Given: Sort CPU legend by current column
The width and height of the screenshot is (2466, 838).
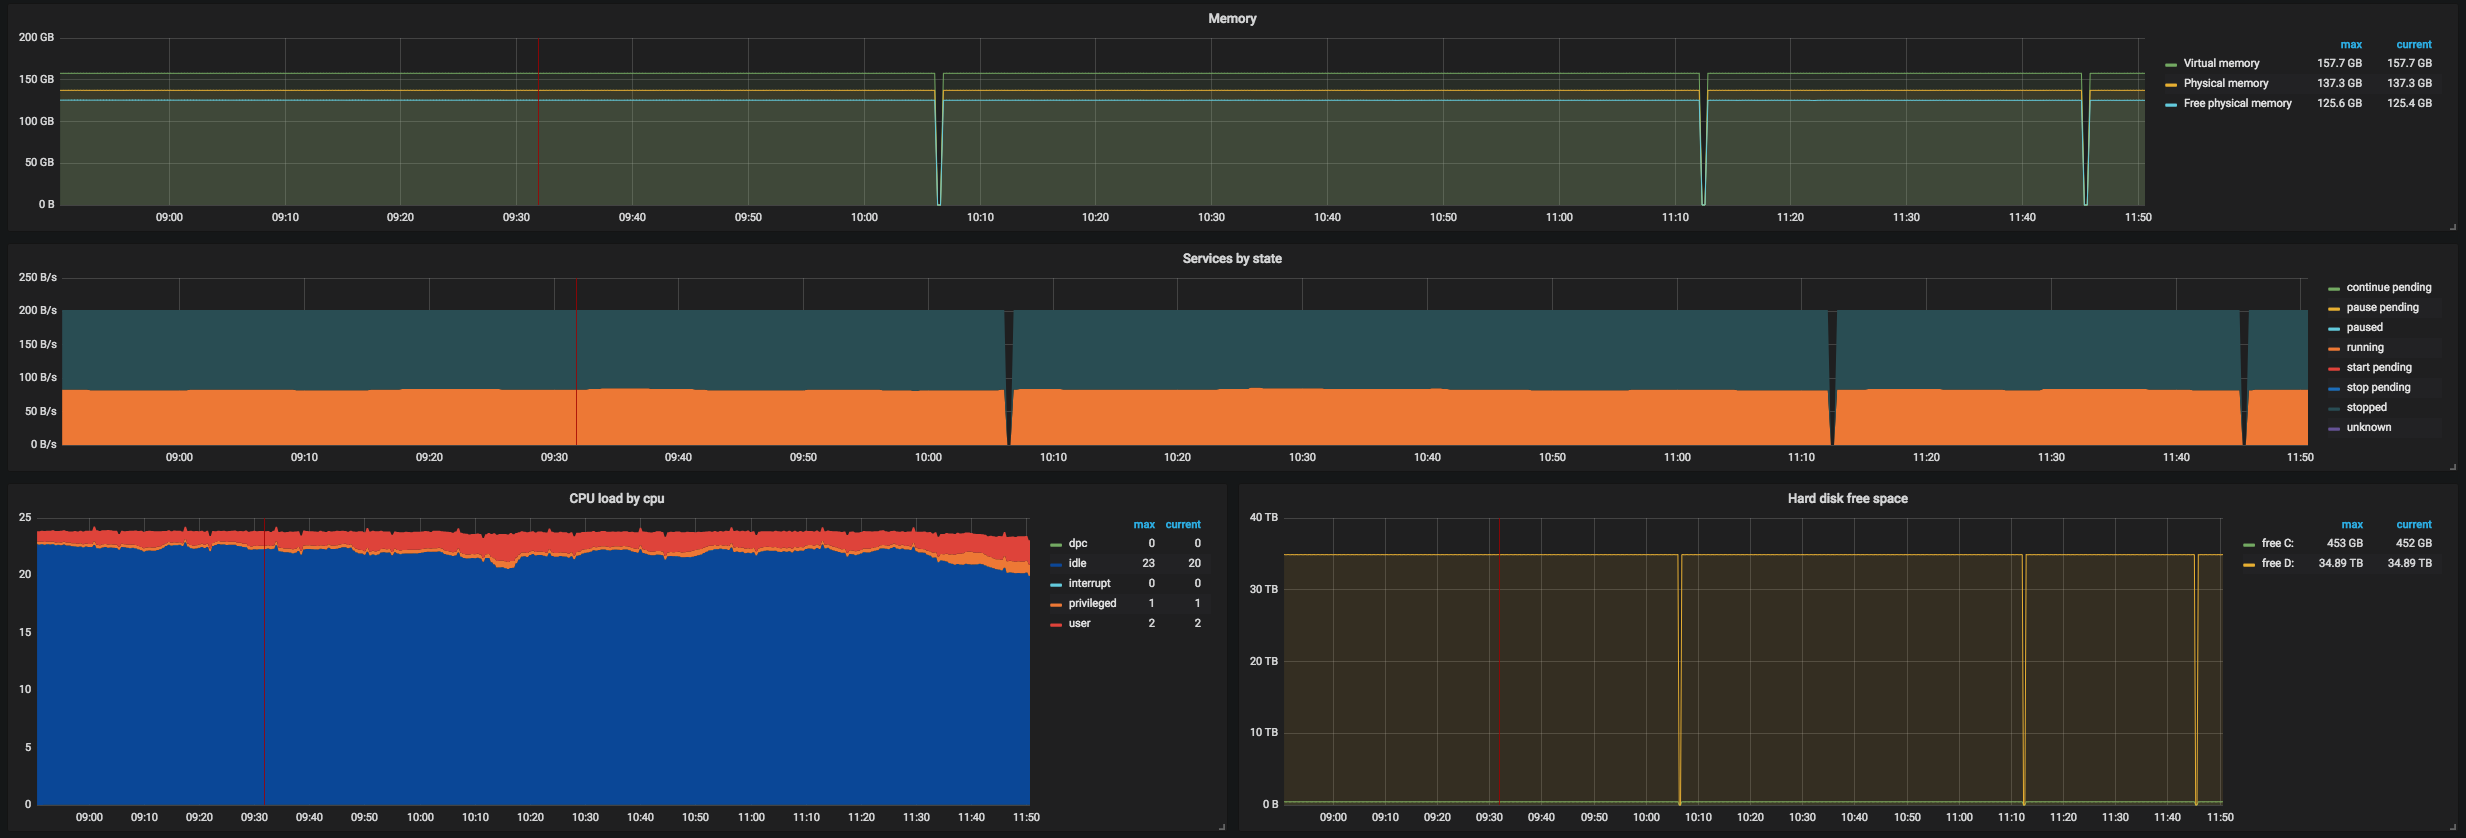Looking at the screenshot, I should [x=1183, y=524].
